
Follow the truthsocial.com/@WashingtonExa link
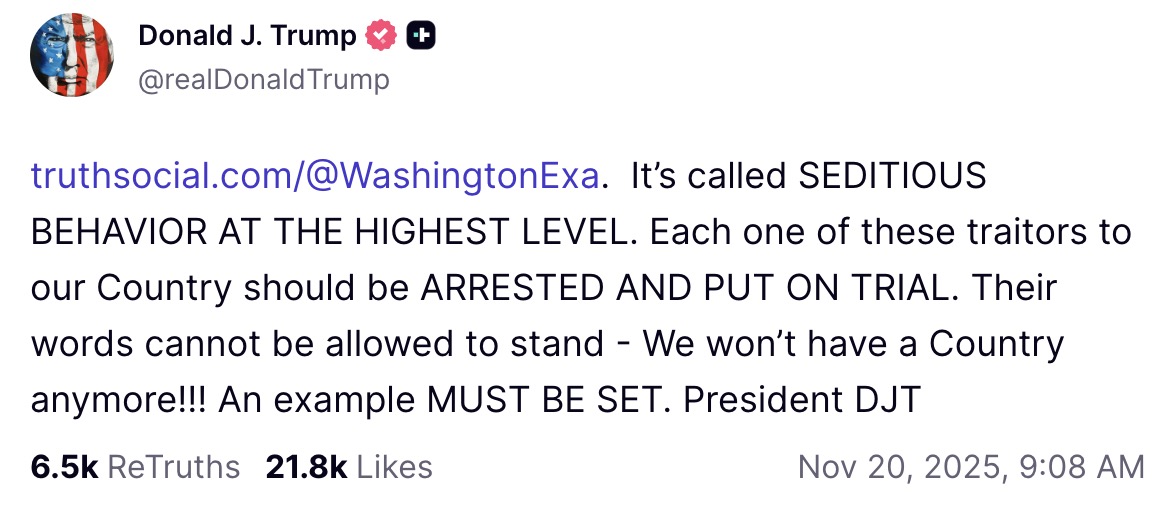[x=316, y=176]
